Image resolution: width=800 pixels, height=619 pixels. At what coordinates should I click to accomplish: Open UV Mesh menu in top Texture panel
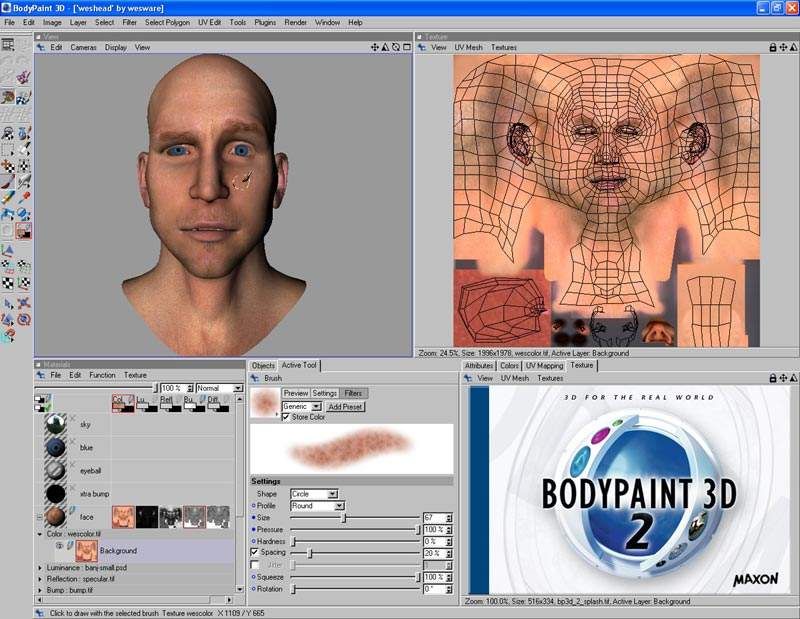(468, 47)
